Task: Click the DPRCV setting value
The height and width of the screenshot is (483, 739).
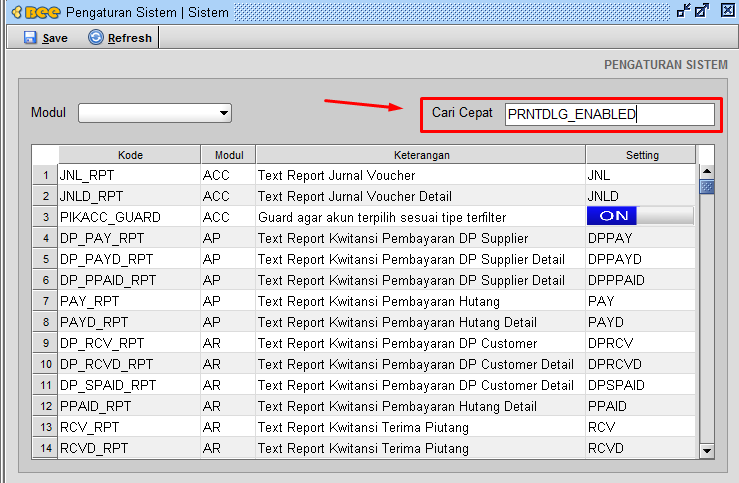Action: click(640, 343)
